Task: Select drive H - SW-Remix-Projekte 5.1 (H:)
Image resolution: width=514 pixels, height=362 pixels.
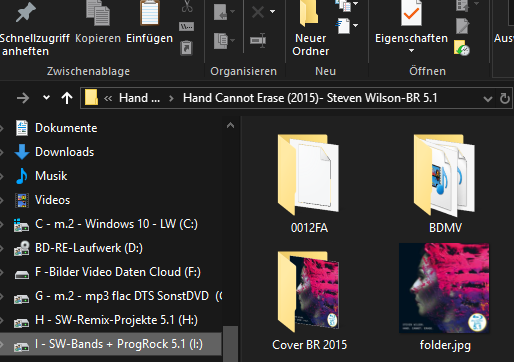Action: tap(116, 320)
